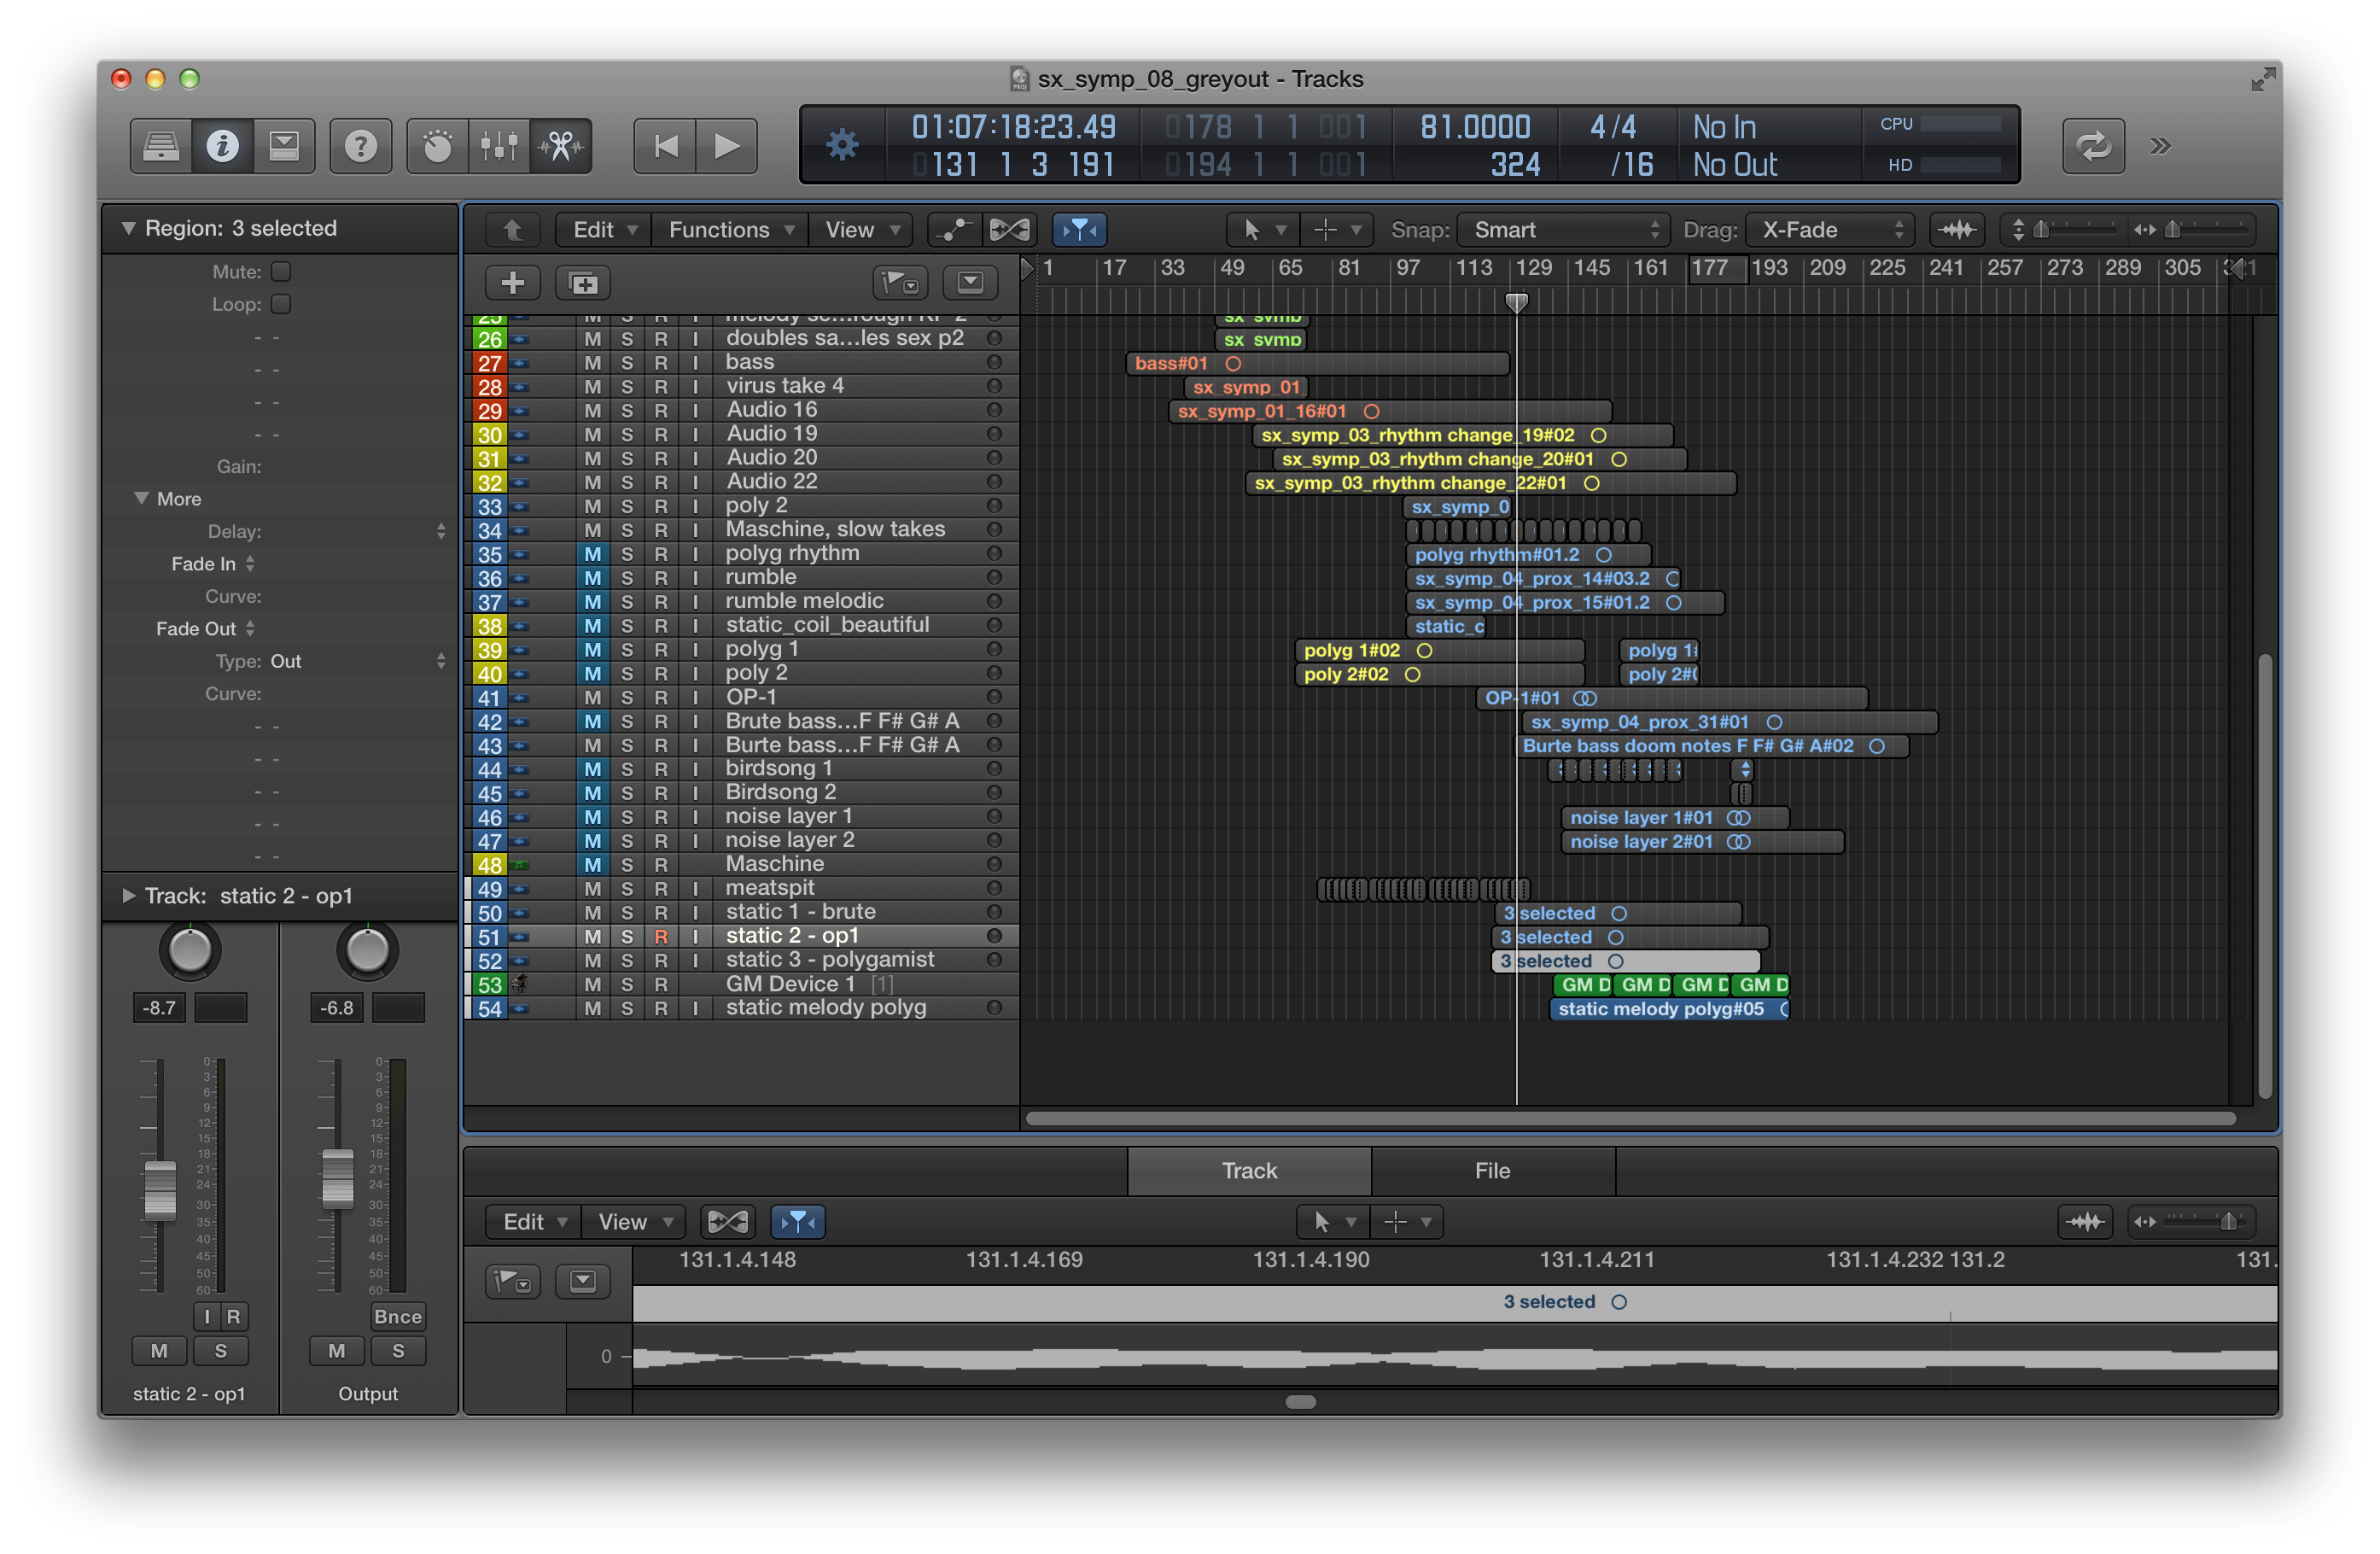Open the Snap: Smart dropdown

point(1562,229)
